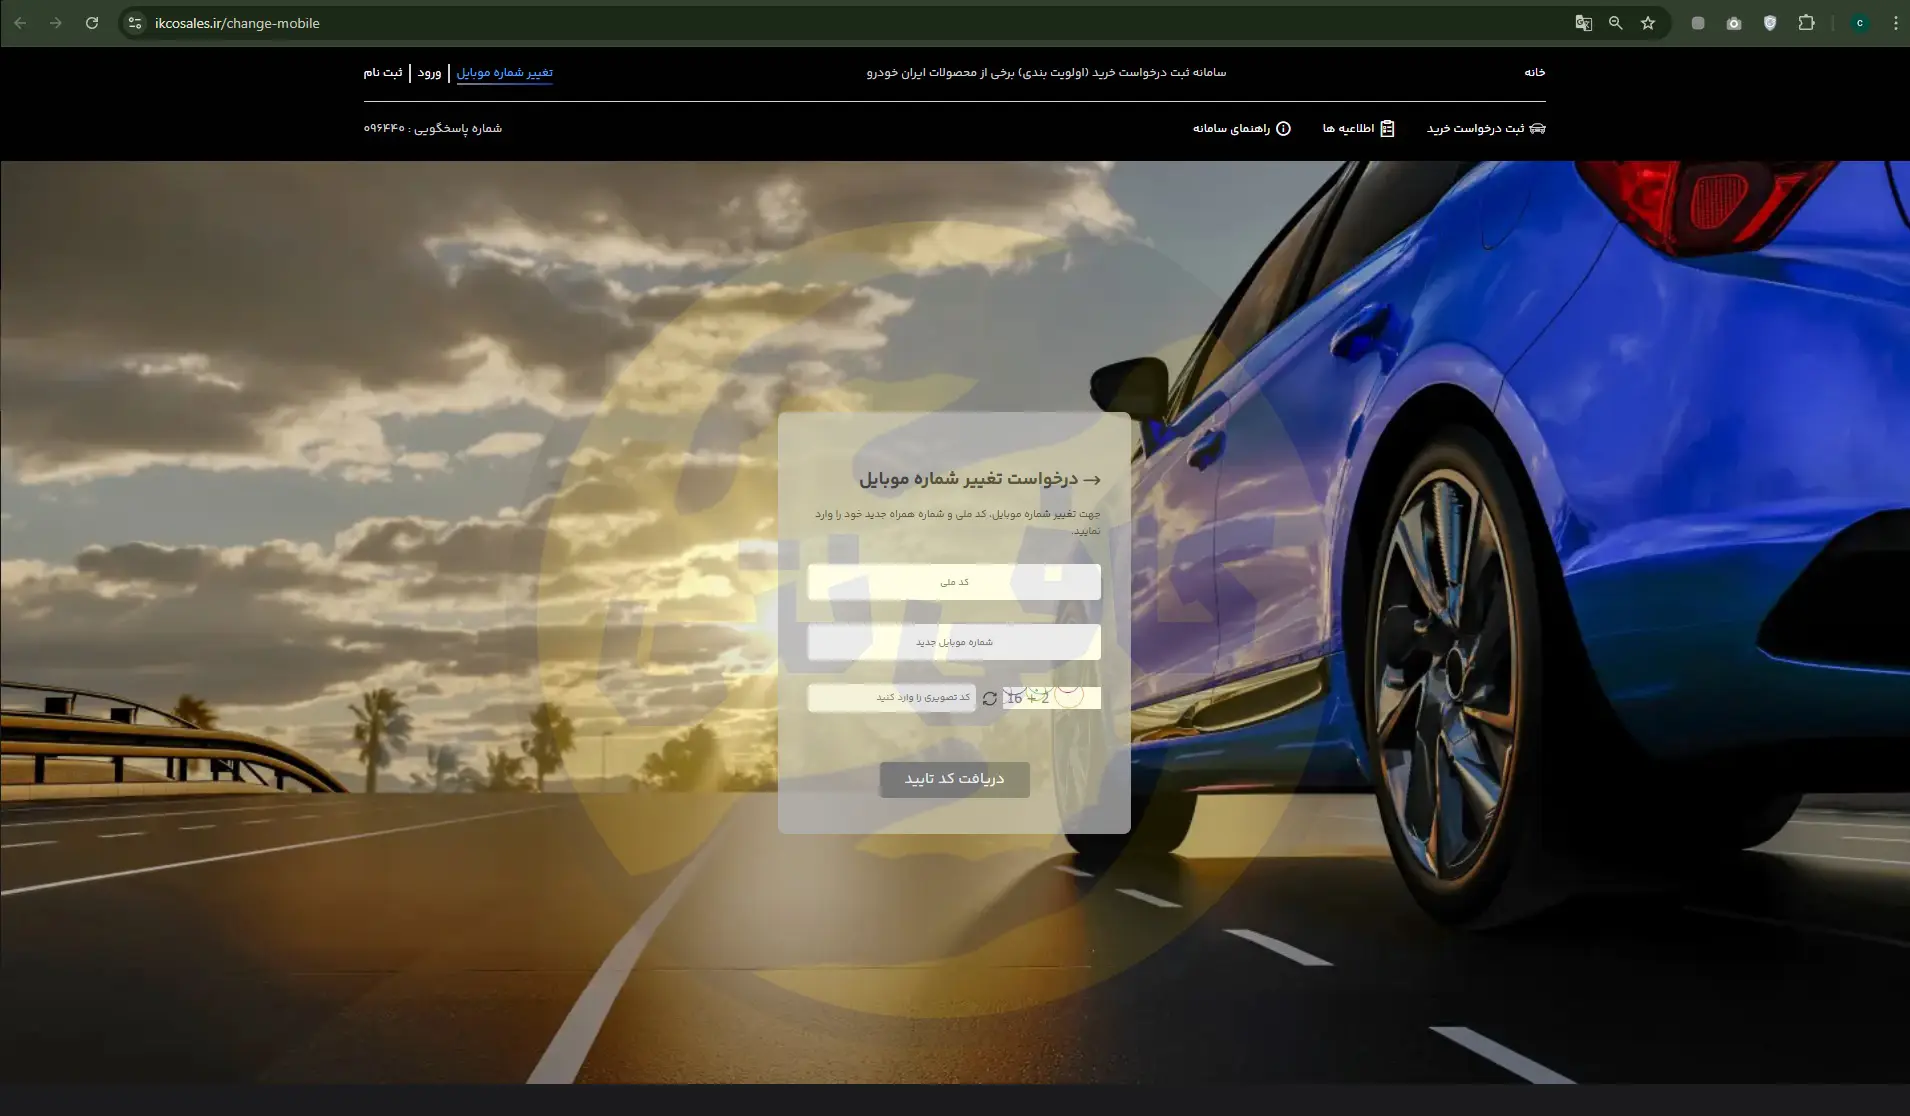The height and width of the screenshot is (1116, 1910).
Task: Open the اطلاعیه ها notices page
Action: (1358, 129)
